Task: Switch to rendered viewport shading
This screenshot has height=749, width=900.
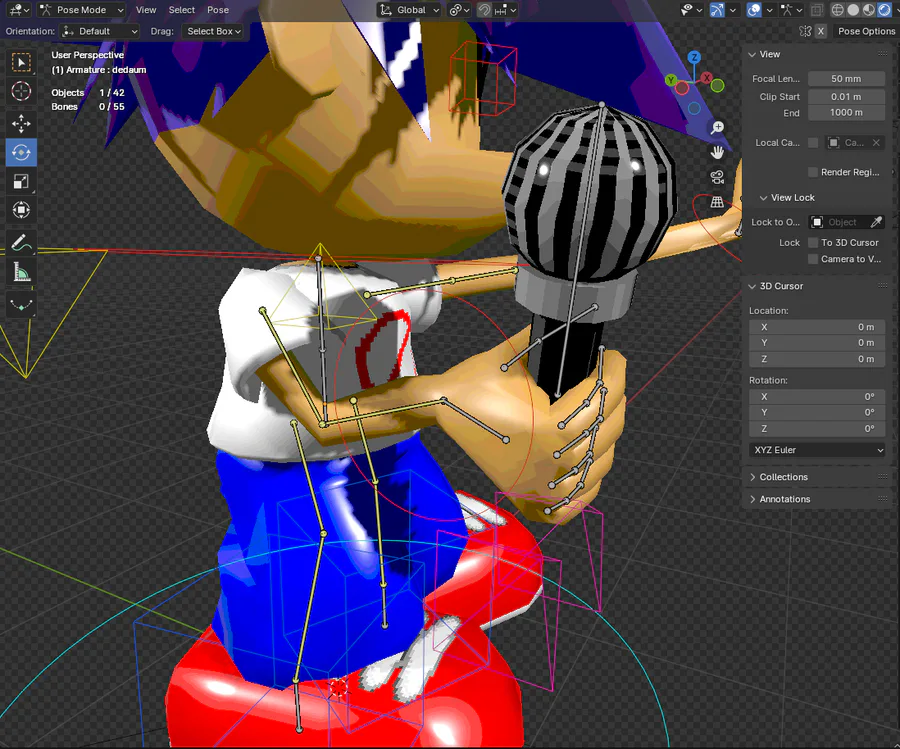Action: 884,10
